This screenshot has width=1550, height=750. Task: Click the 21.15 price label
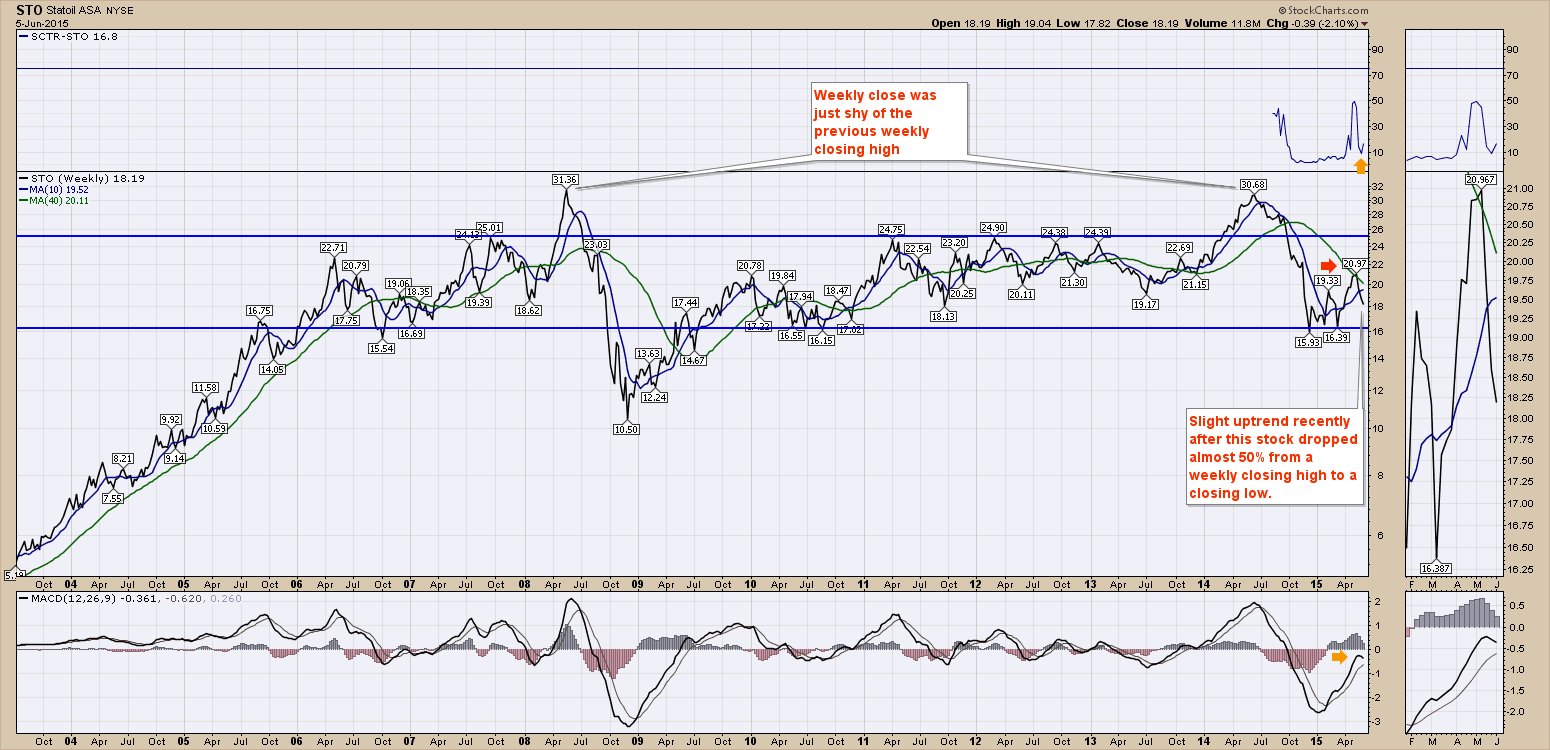click(x=1194, y=285)
